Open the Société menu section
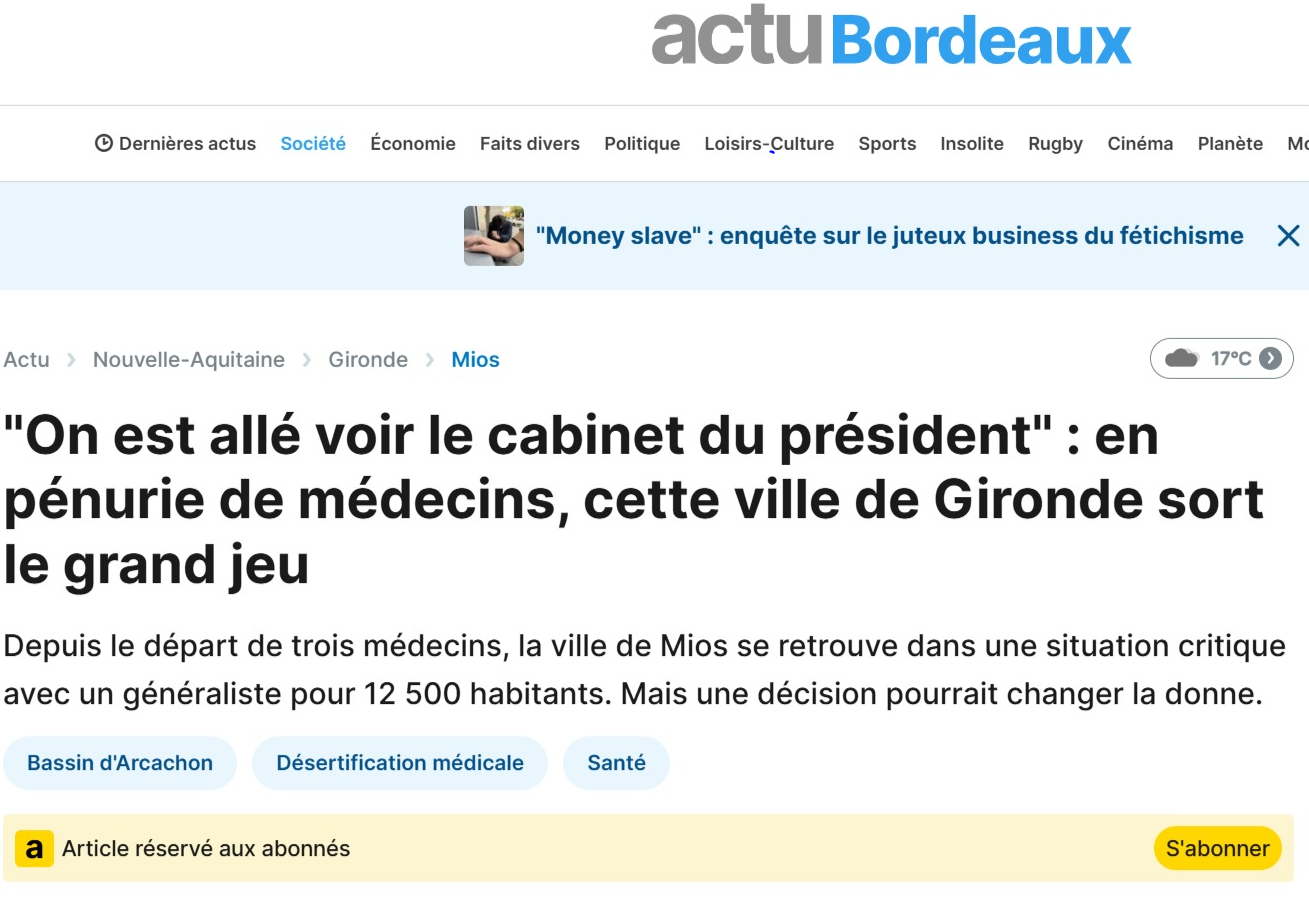1309x899 pixels. (x=313, y=144)
